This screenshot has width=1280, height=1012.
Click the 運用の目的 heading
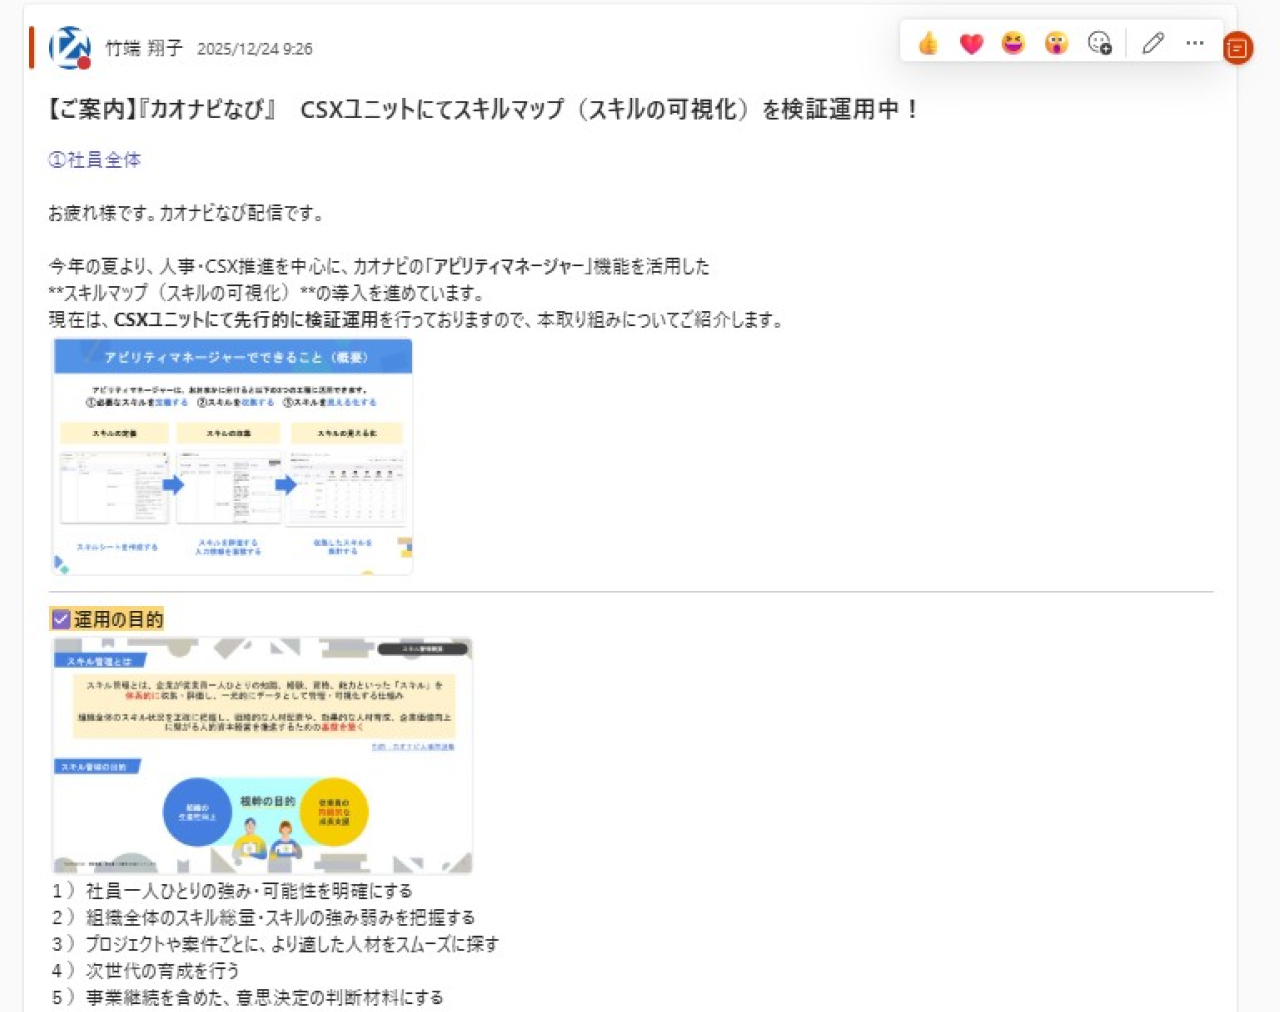pos(107,619)
